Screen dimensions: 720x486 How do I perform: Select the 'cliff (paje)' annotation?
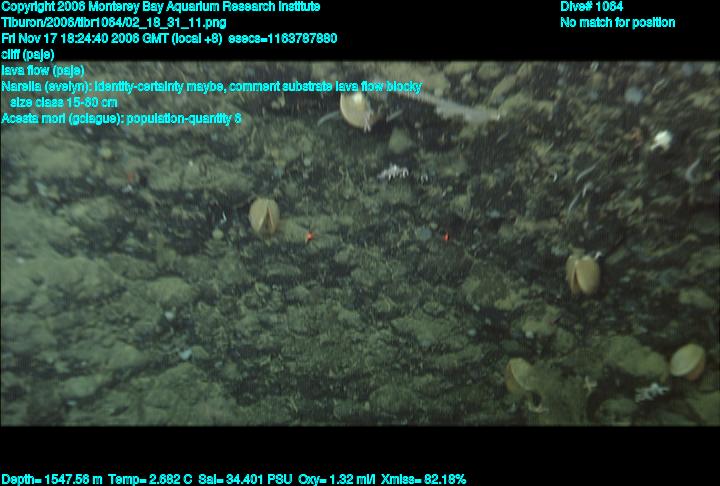28,55
